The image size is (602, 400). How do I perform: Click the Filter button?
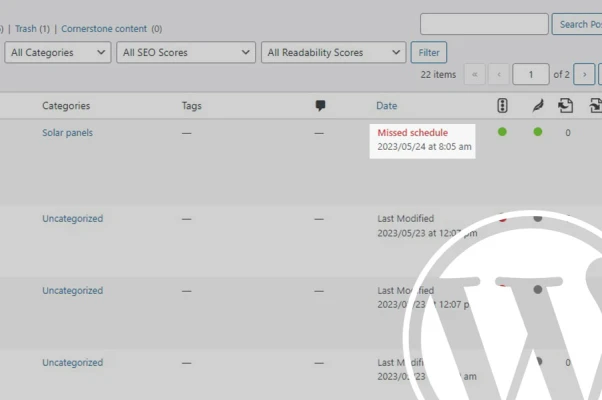(x=429, y=52)
